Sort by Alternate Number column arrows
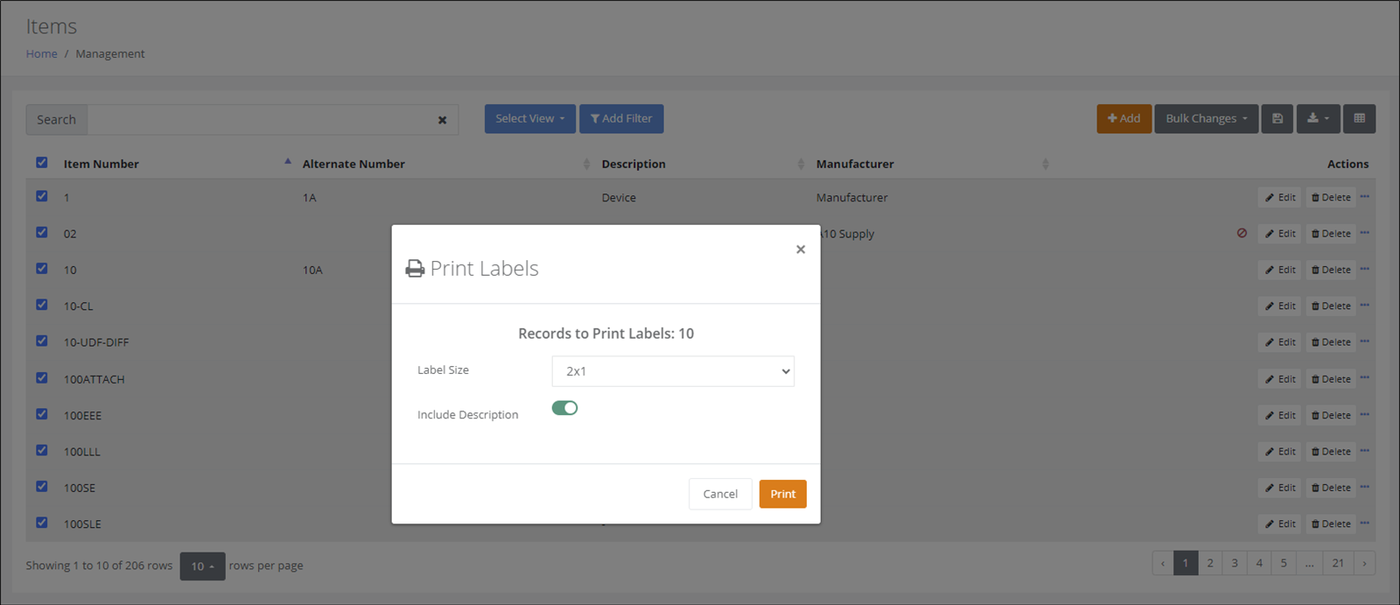Screen dimensions: 1400x605 point(587,164)
